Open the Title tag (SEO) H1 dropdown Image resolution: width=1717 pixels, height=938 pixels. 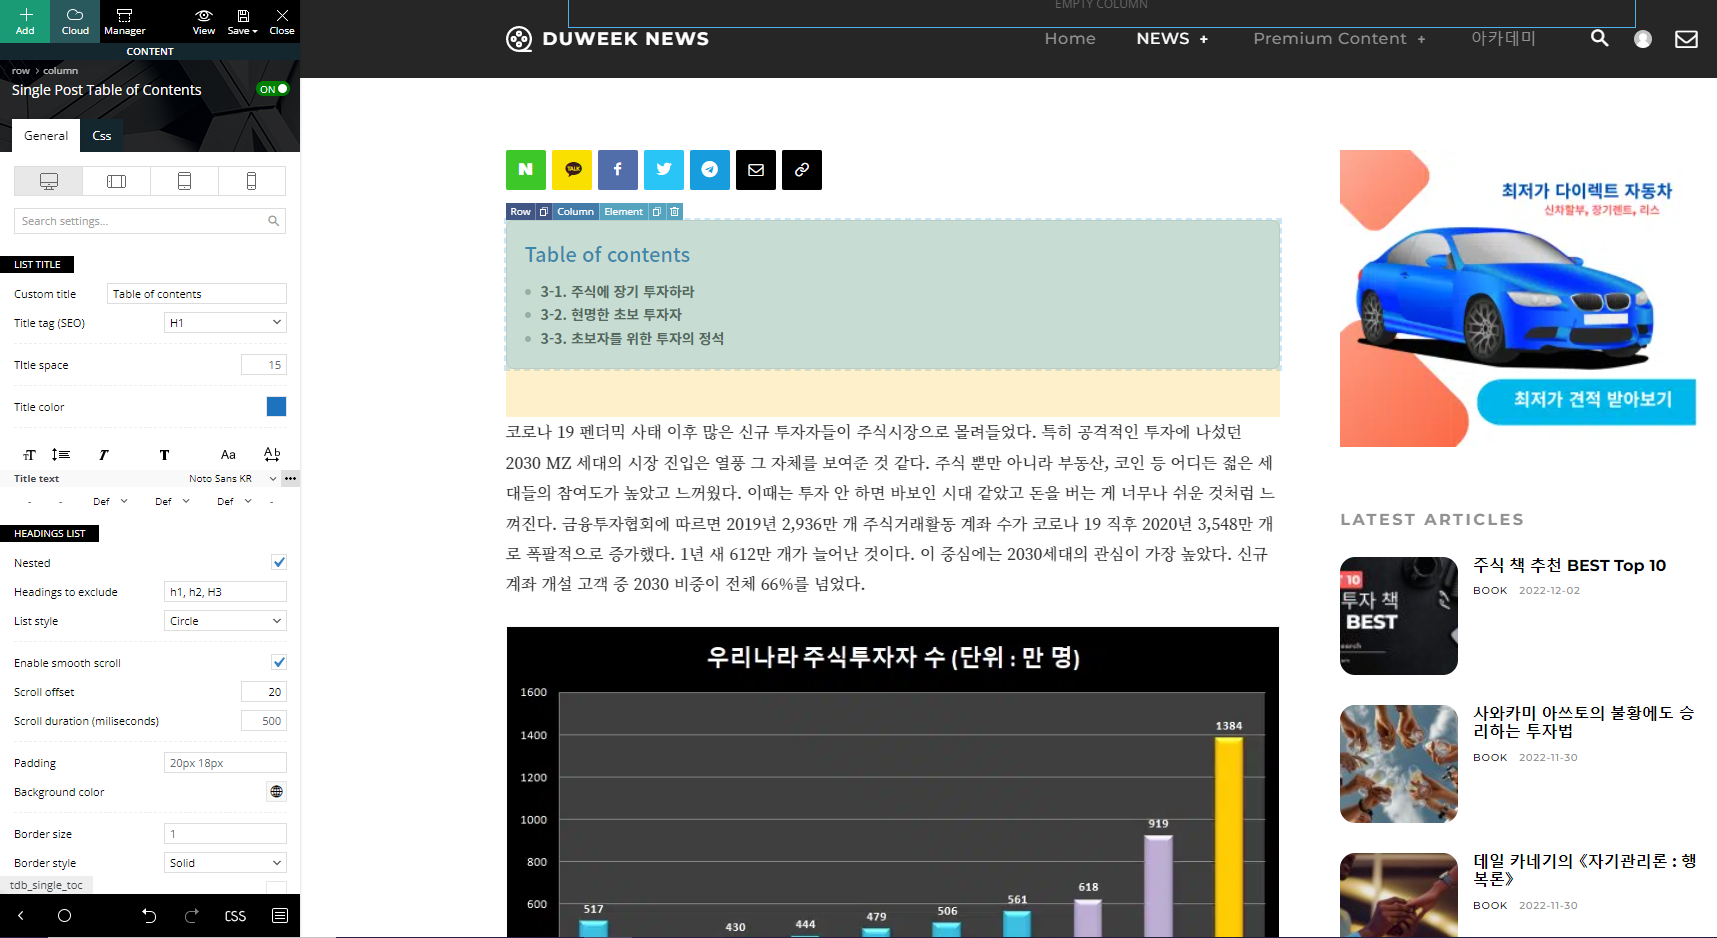[225, 323]
